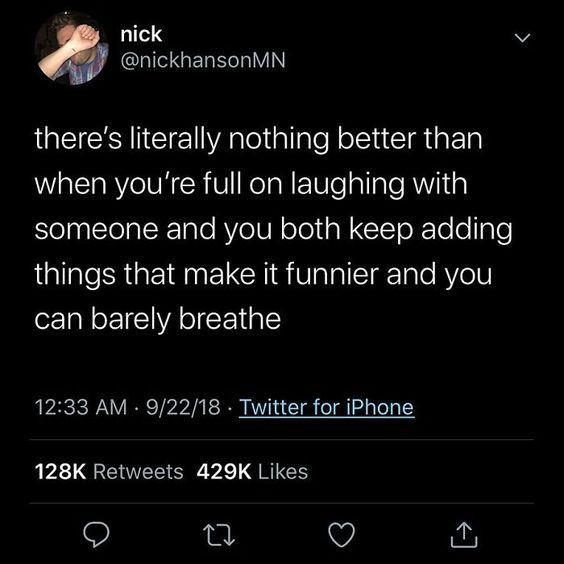
Task: Open the profile via display name nick
Action: coord(141,34)
